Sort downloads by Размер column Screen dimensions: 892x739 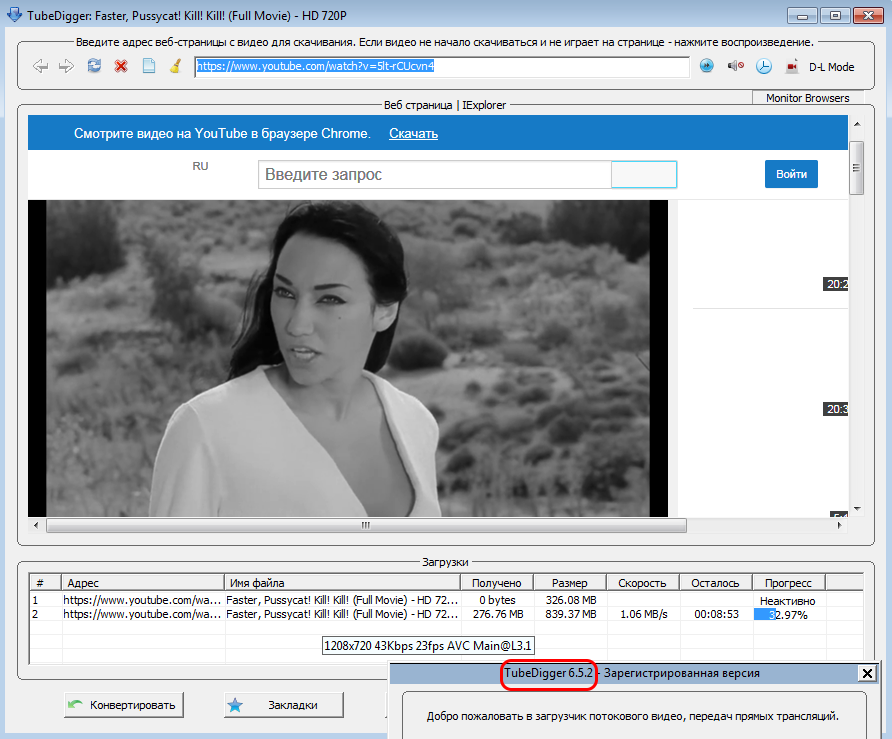pos(569,583)
